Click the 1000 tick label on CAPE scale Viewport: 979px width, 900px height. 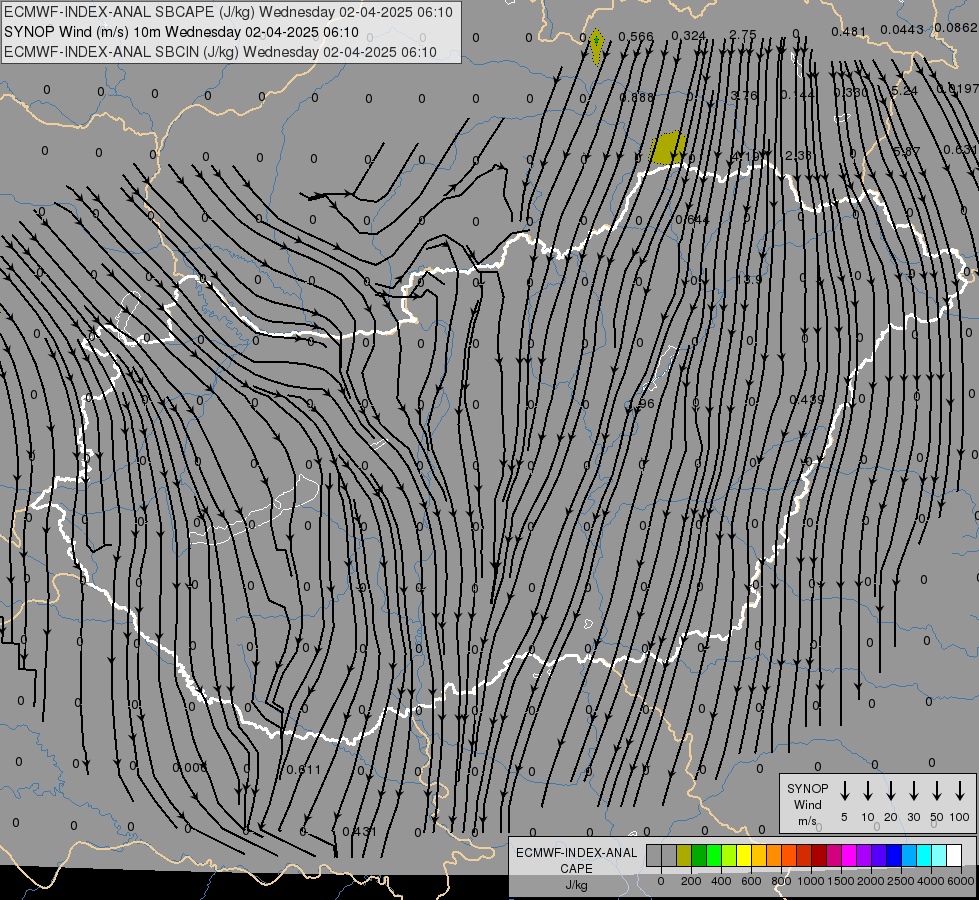pyautogui.click(x=810, y=881)
